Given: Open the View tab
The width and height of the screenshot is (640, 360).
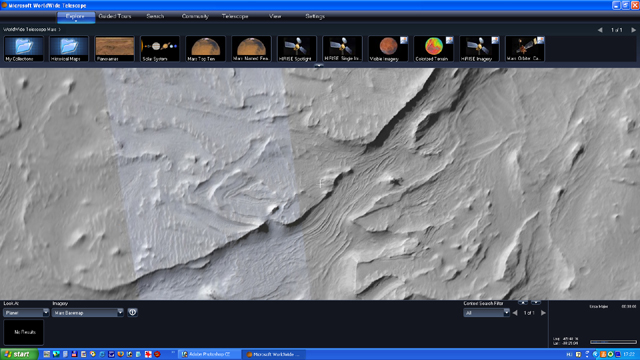Looking at the screenshot, I should [x=275, y=16].
